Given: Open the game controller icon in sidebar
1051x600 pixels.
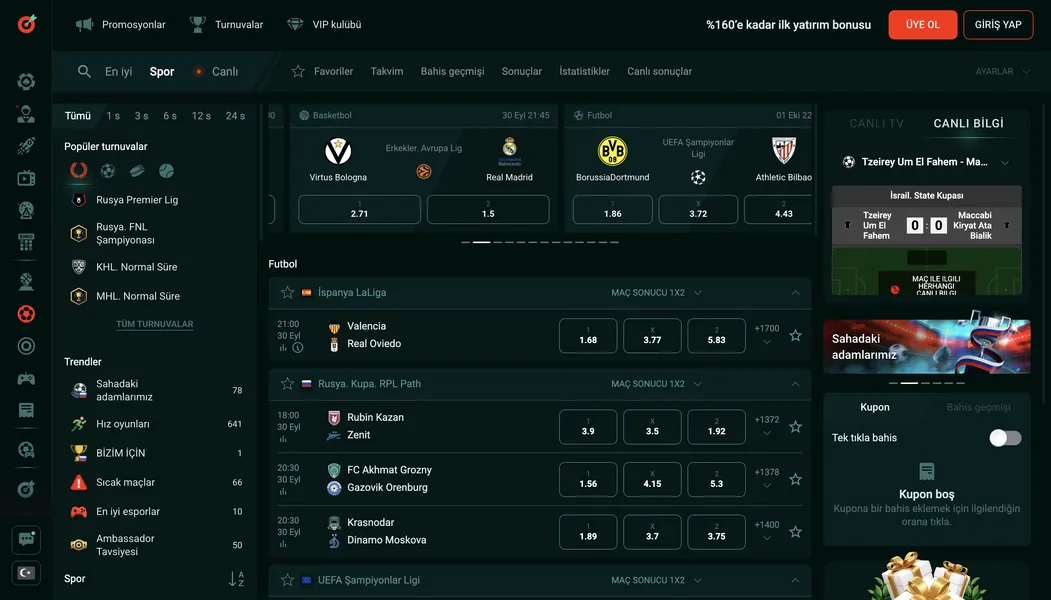Looking at the screenshot, I should click(x=26, y=379).
